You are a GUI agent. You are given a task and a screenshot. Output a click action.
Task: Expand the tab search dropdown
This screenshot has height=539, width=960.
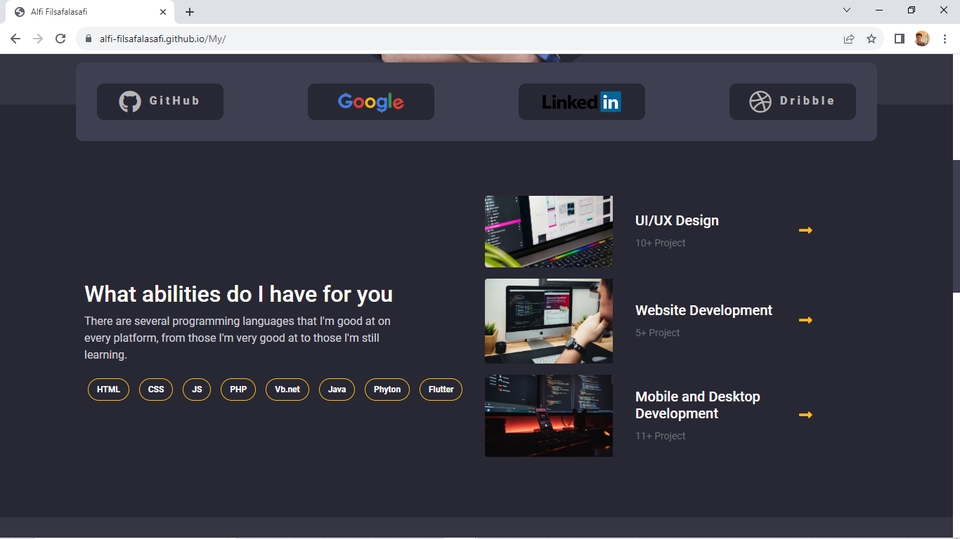tap(847, 10)
